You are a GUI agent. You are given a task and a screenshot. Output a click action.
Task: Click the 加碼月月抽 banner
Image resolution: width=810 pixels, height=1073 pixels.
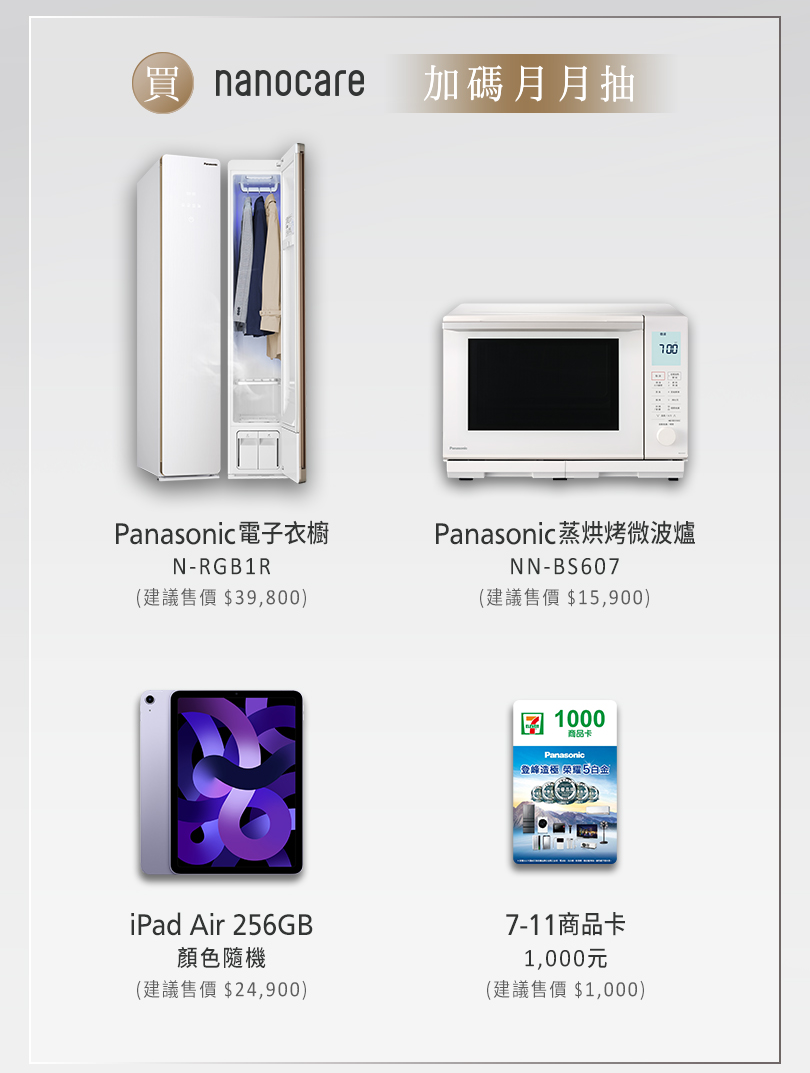pyautogui.click(x=531, y=83)
